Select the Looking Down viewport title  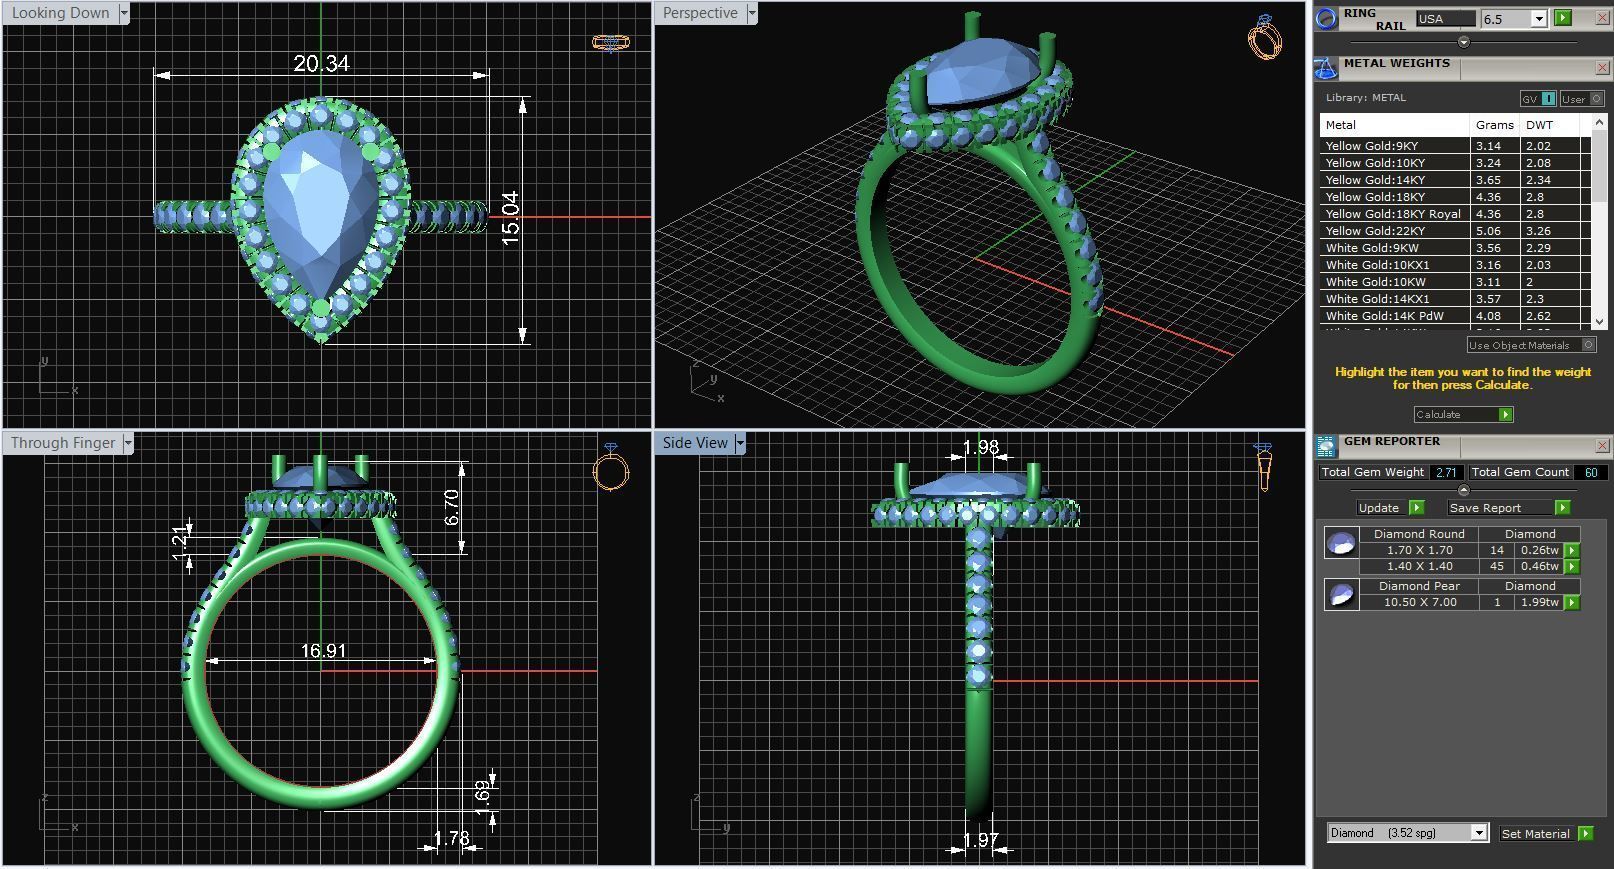click(60, 13)
